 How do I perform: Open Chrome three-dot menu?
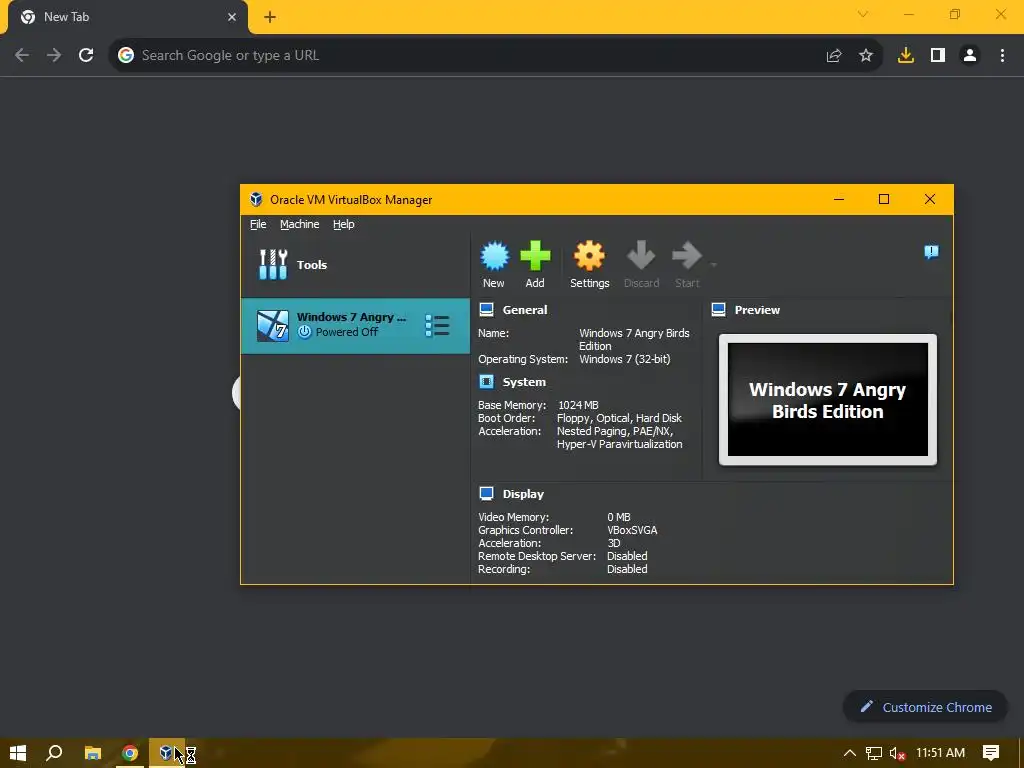pos(1002,56)
